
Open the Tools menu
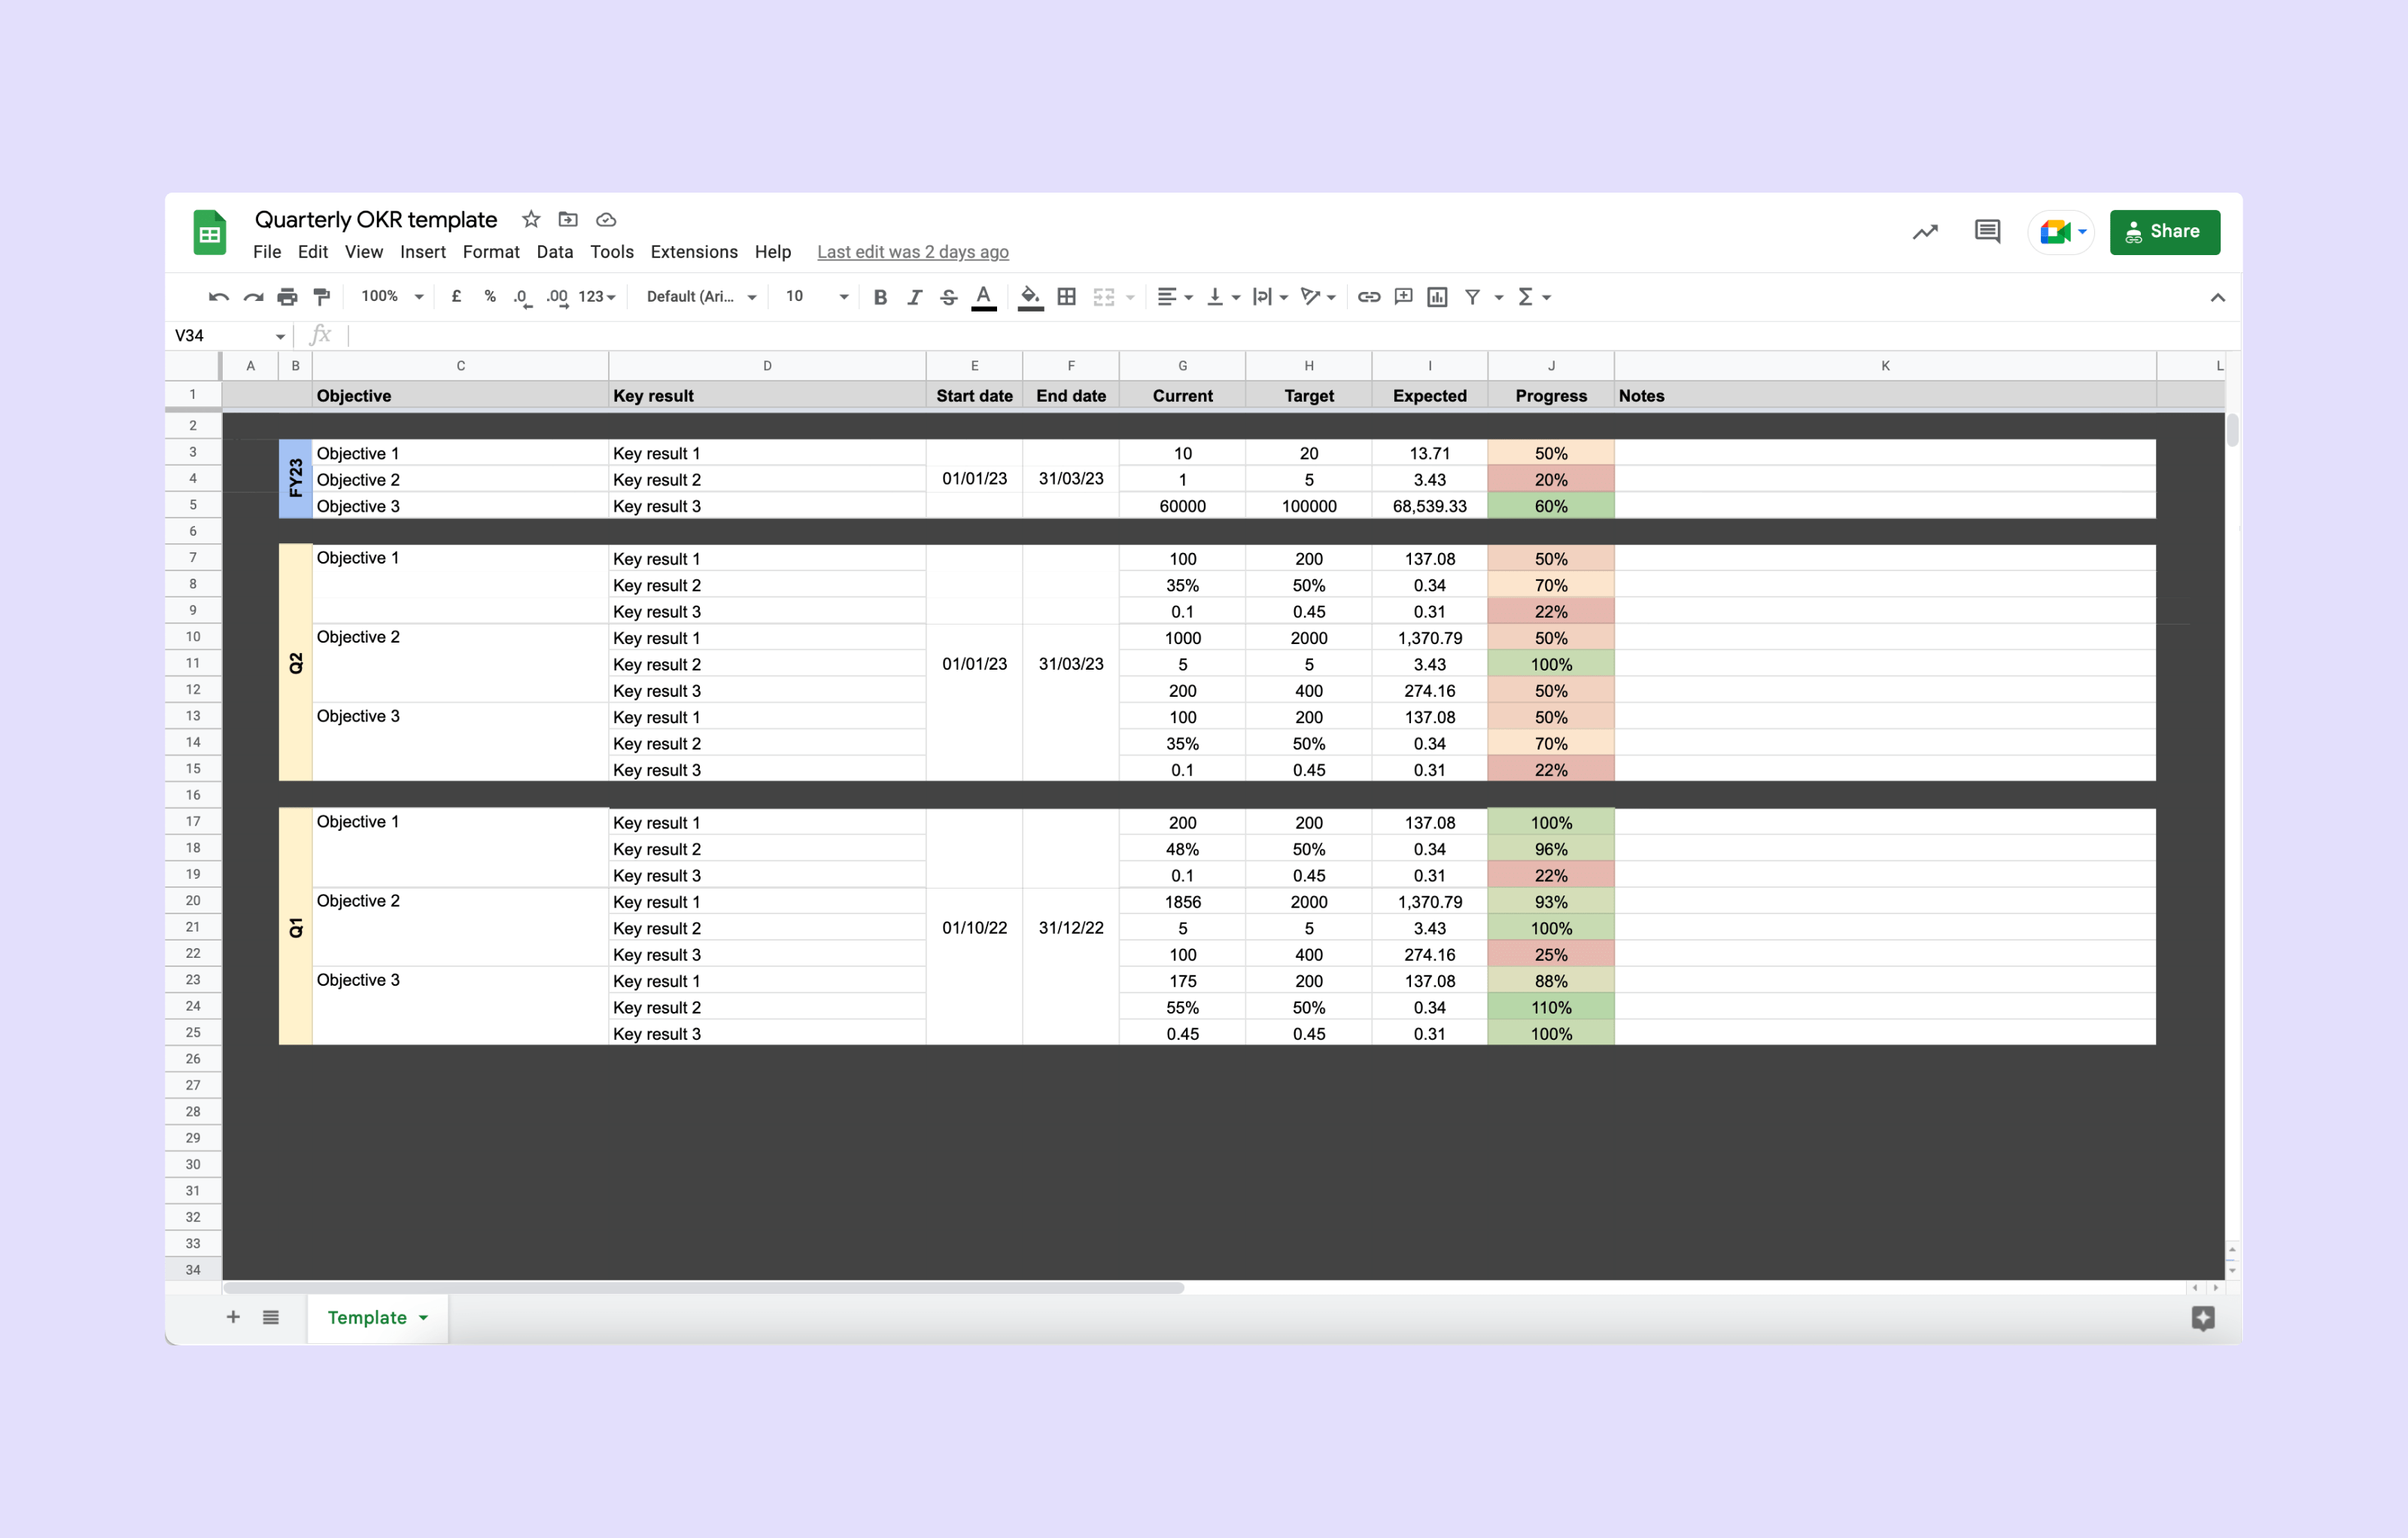[612, 252]
